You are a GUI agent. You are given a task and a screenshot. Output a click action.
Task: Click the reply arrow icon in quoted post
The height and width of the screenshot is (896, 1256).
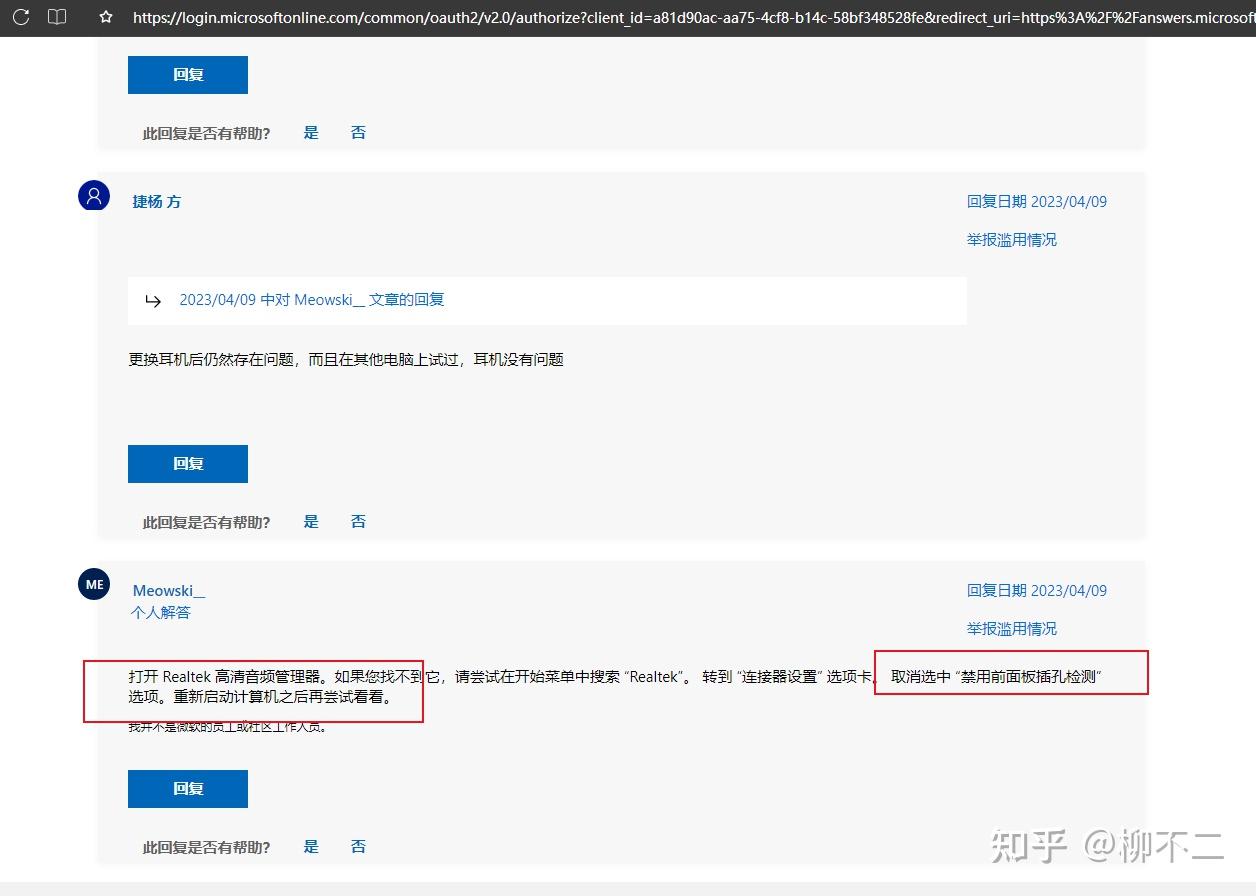(153, 300)
